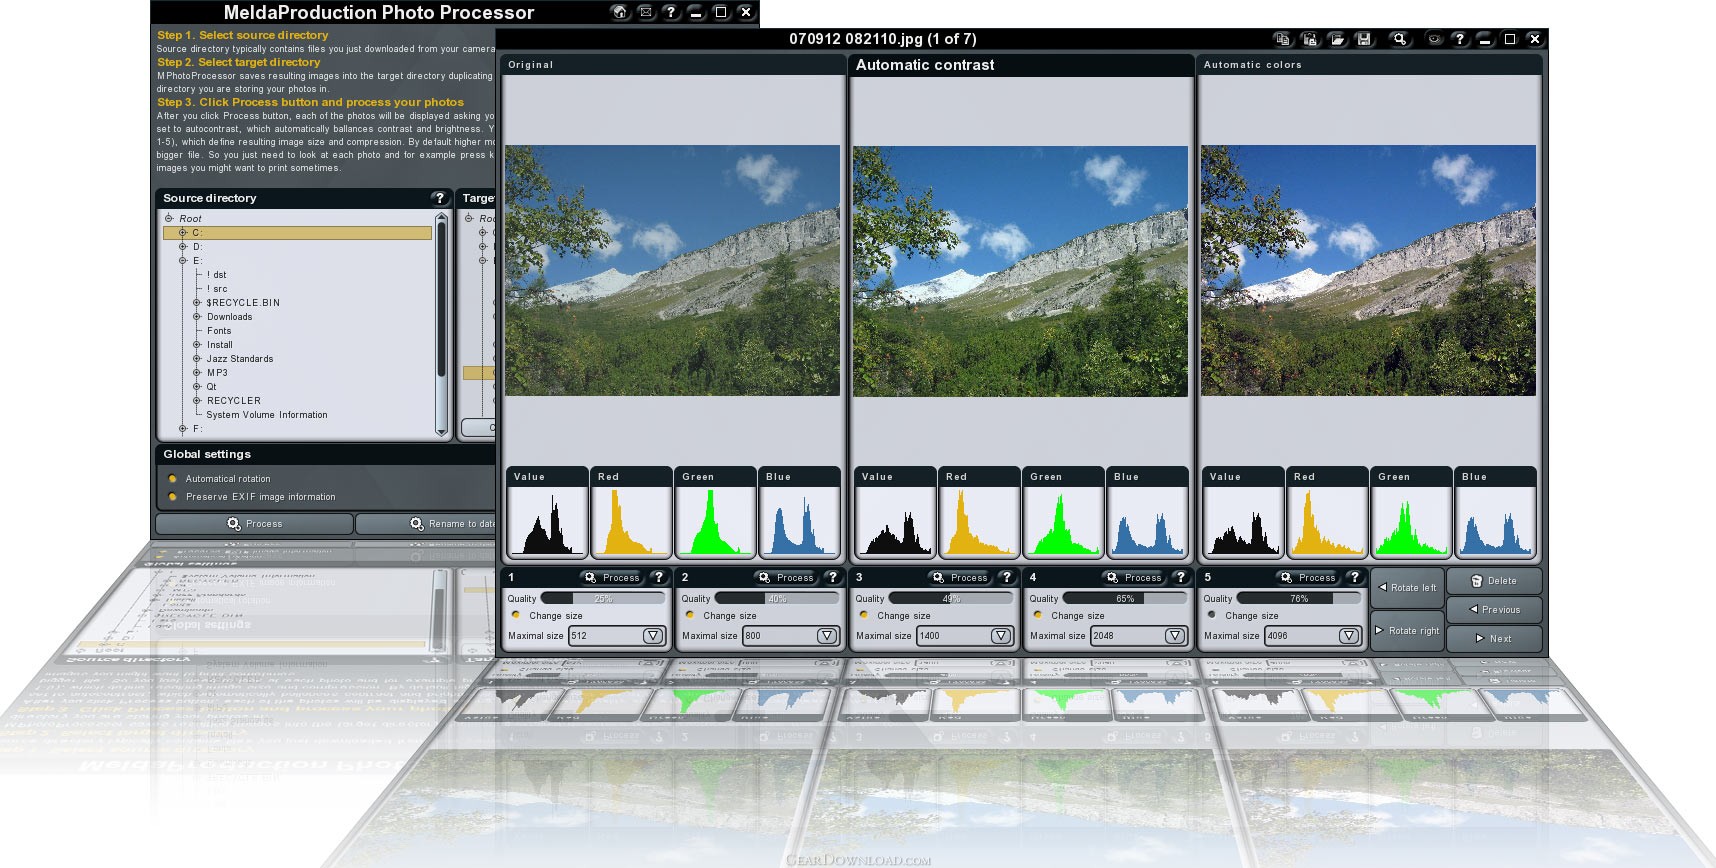Click the floppy disk save icon
This screenshot has width=1716, height=868.
pos(1364,39)
